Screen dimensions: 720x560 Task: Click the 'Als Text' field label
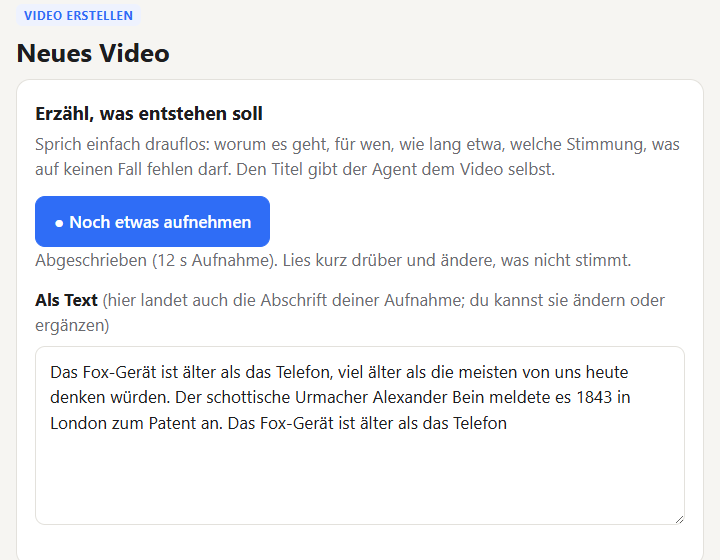click(x=67, y=300)
